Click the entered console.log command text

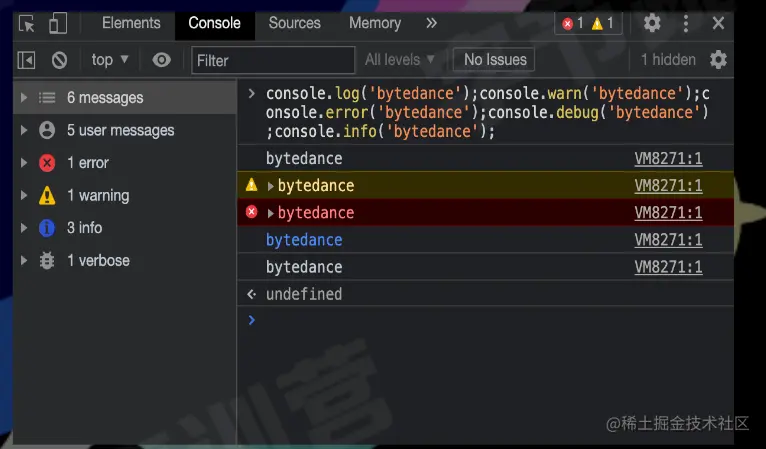pos(488,112)
